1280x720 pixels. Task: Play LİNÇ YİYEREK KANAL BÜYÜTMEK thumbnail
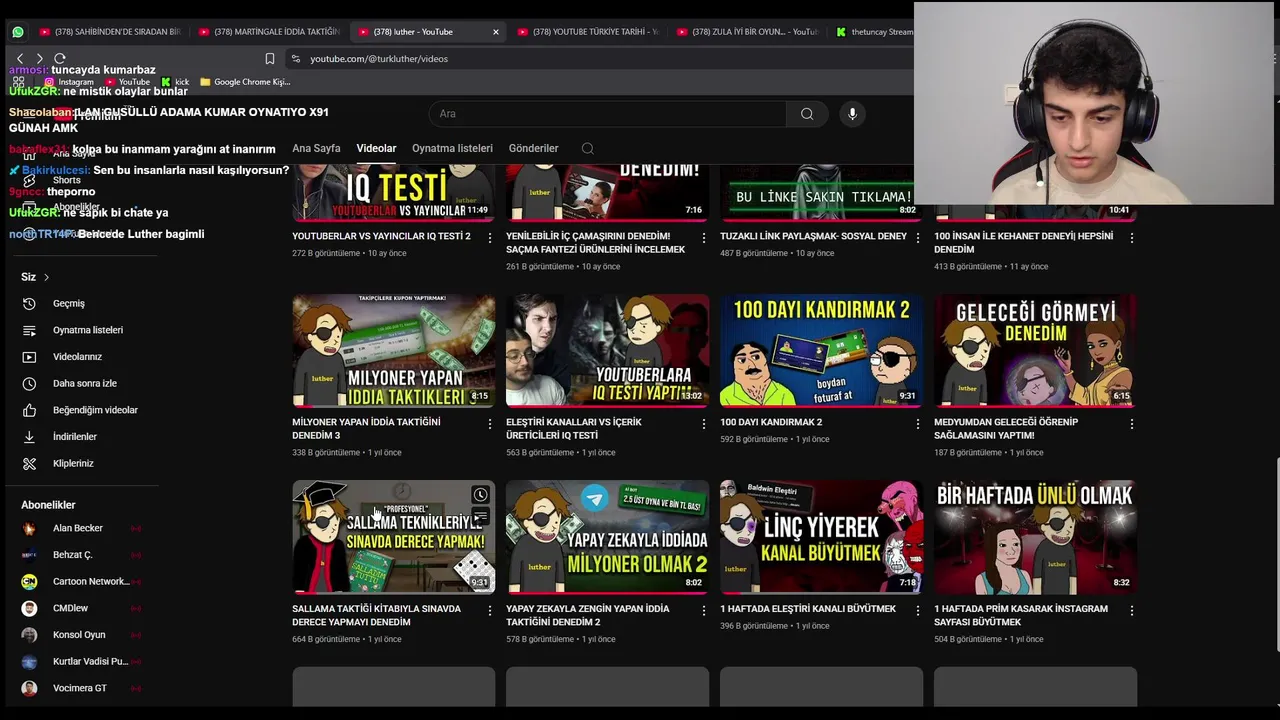click(821, 537)
